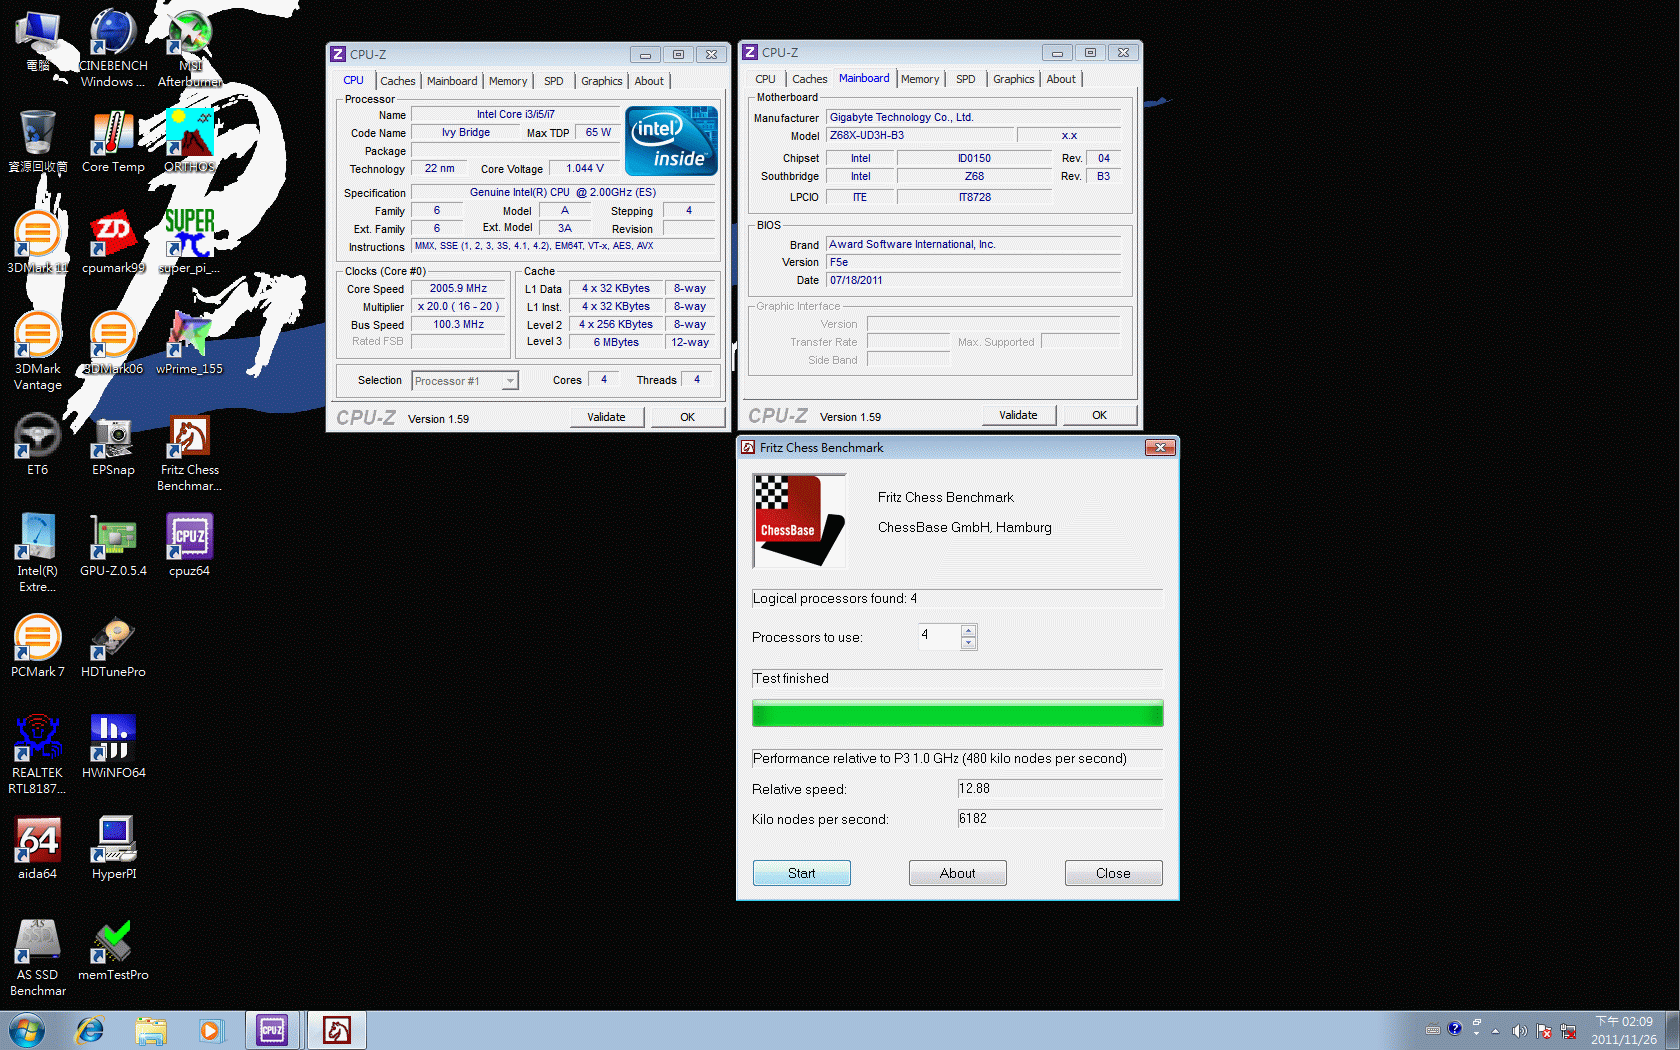The width and height of the screenshot is (1680, 1050).
Task: Open the Selection Processor #1 dropdown
Action: coord(465,381)
